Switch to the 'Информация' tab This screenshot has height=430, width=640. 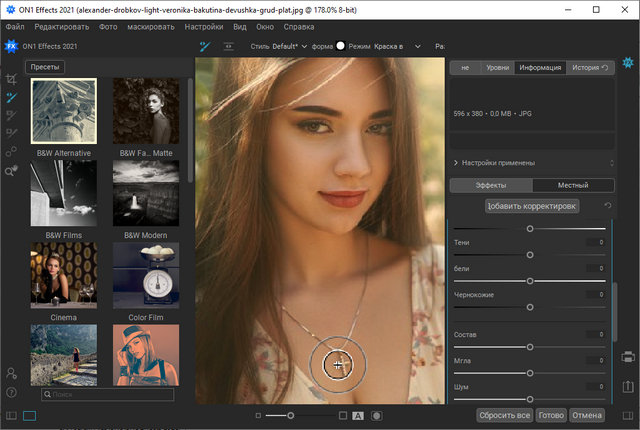540,68
